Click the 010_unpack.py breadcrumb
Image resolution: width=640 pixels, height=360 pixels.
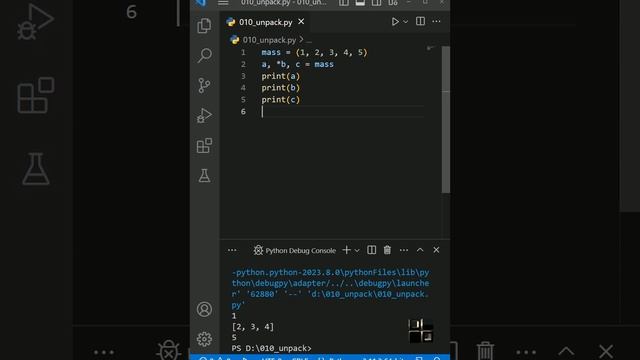pos(269,40)
